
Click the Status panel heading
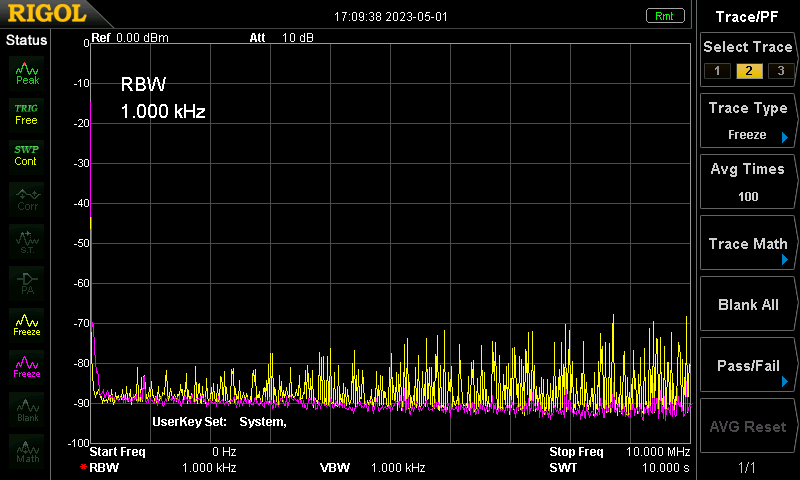tap(26, 40)
